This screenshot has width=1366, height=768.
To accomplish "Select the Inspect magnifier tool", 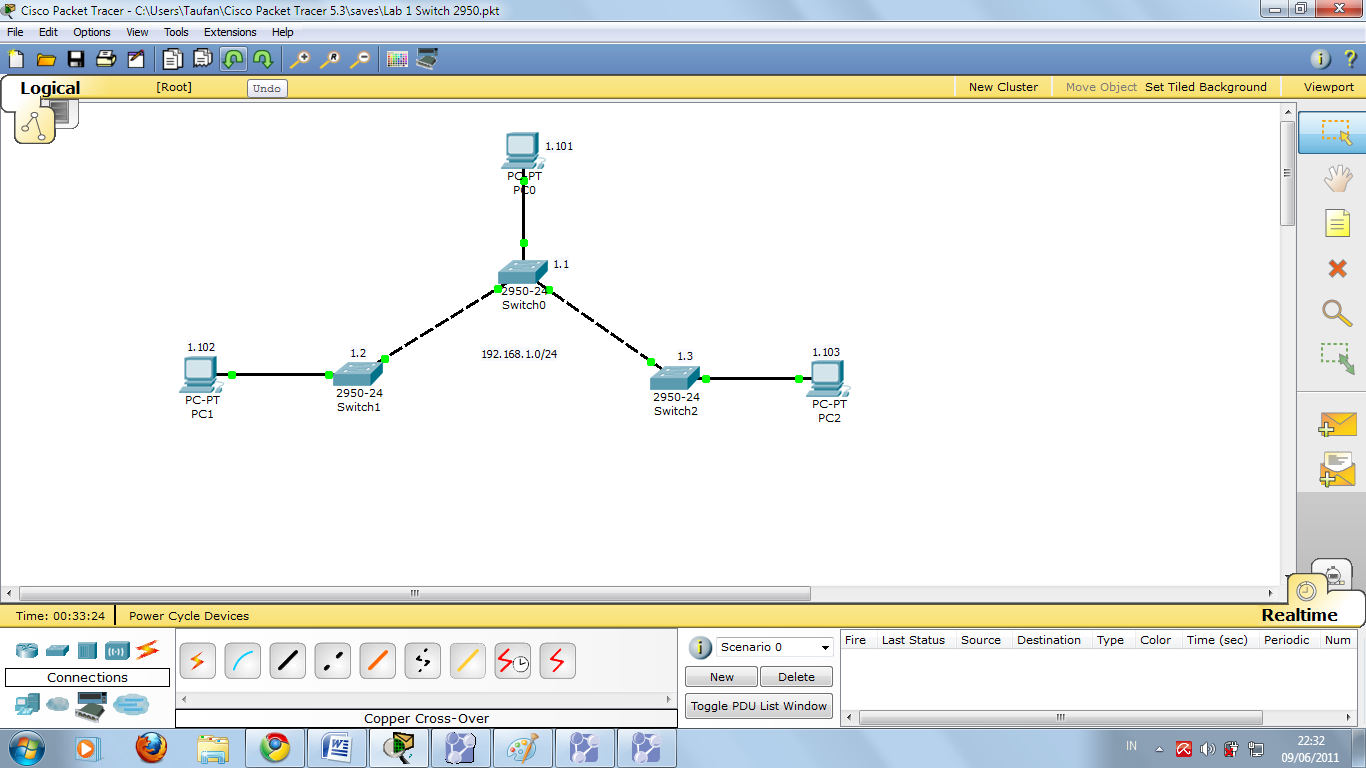I will click(1337, 313).
